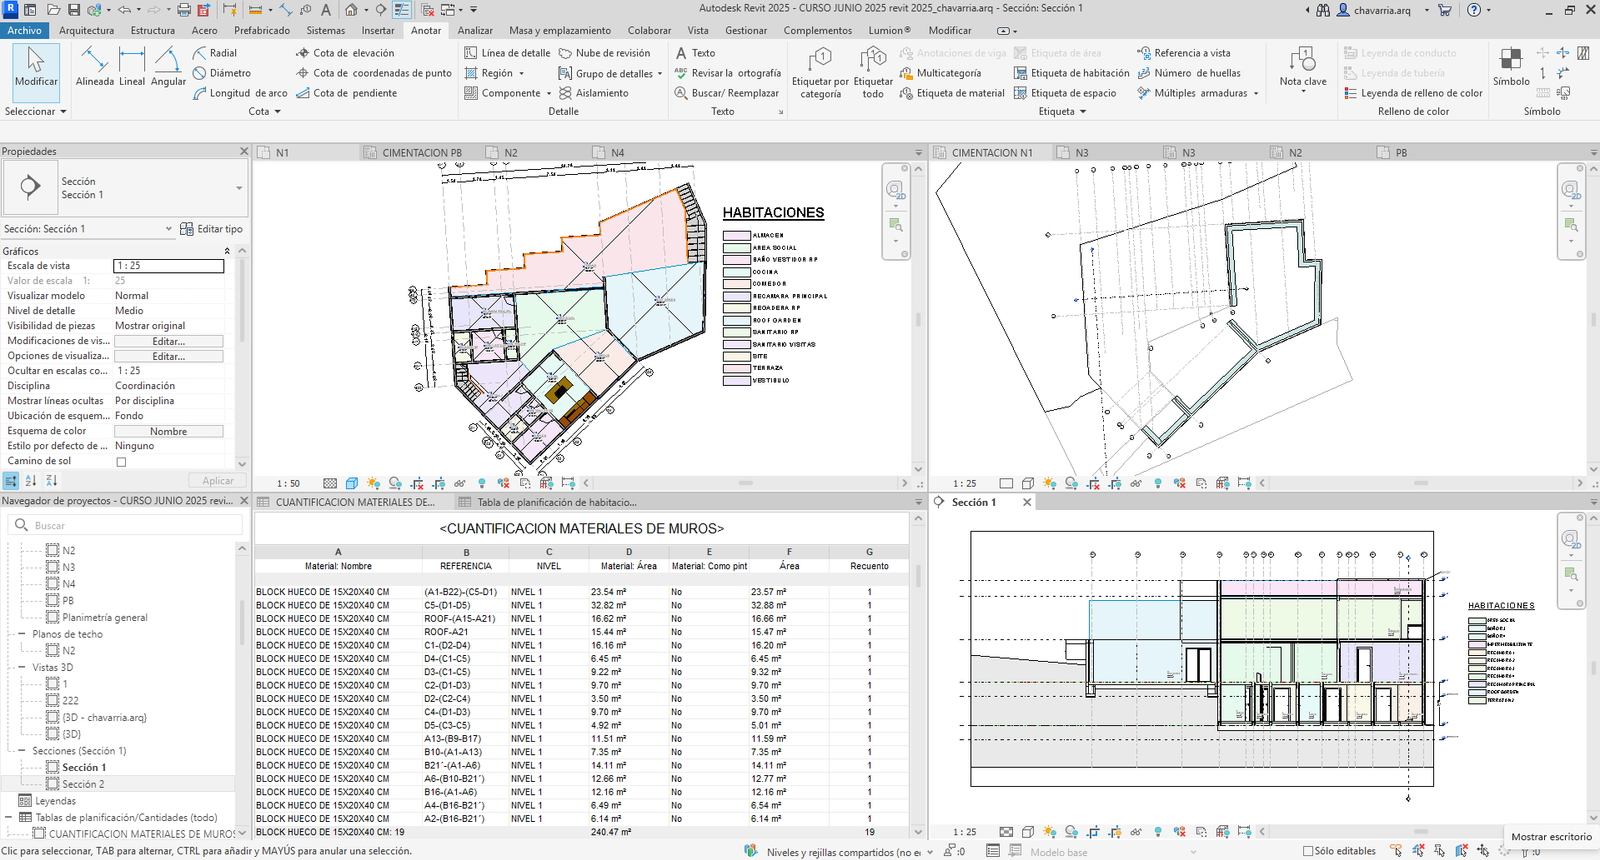This screenshot has width=1600, height=860.
Task: Pick the Cota de elevación tool
Action: click(345, 53)
